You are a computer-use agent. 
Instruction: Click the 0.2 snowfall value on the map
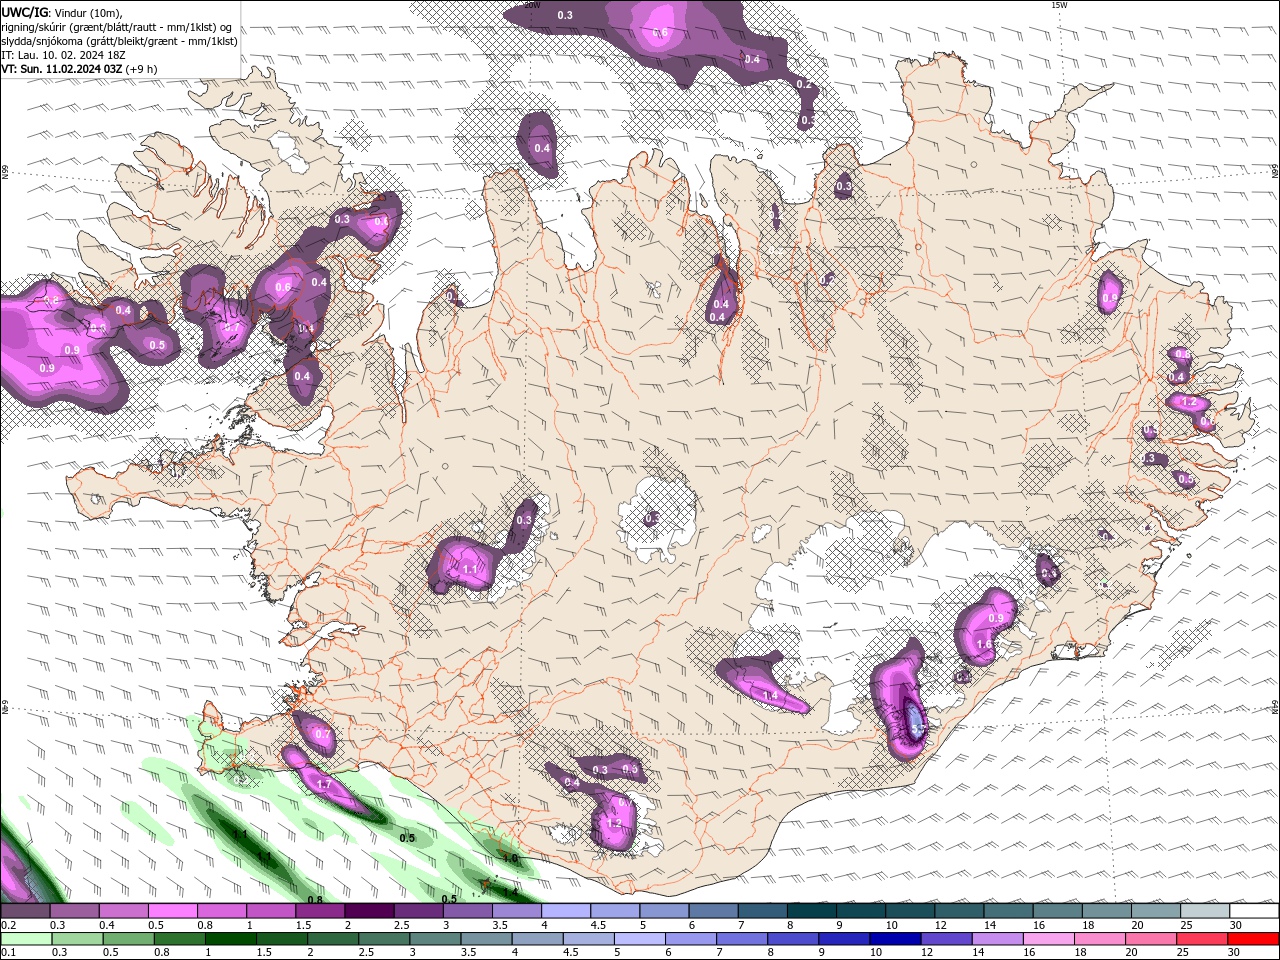(x=804, y=84)
